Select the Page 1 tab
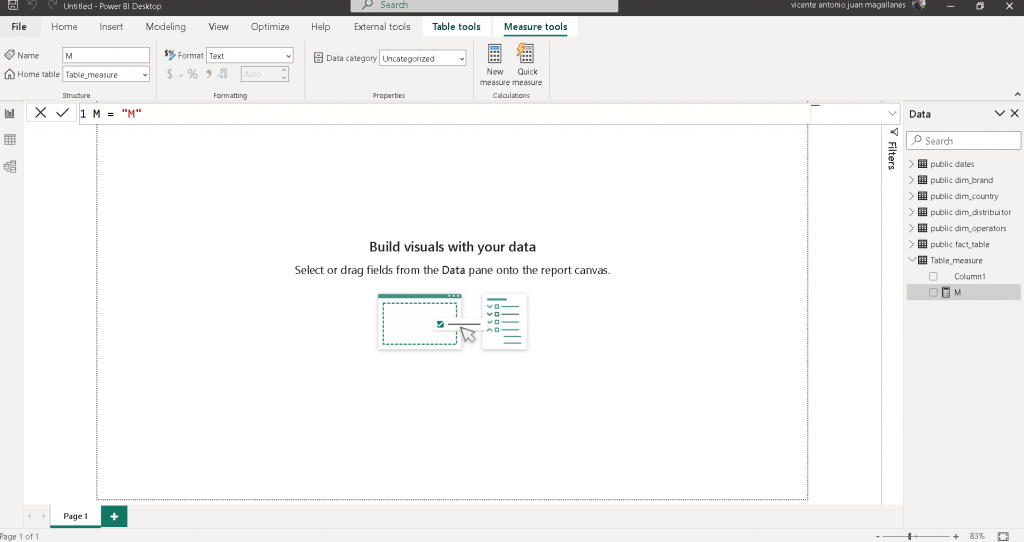This screenshot has width=1024, height=542. click(x=75, y=516)
